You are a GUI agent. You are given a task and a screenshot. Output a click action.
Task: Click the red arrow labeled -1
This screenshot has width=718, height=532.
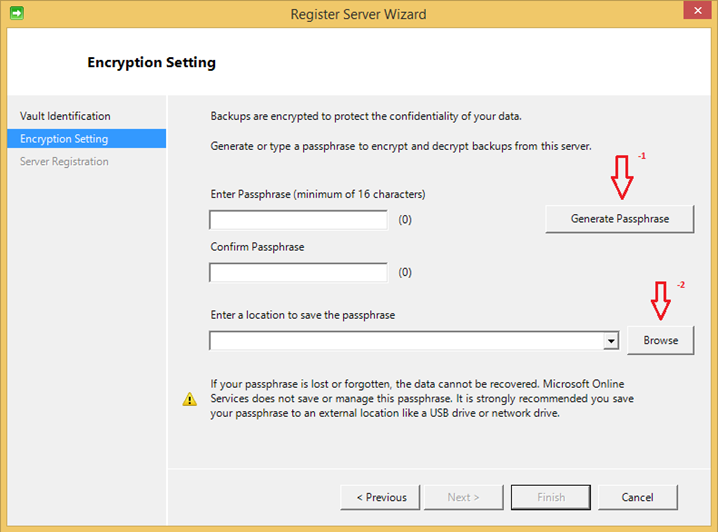click(x=622, y=177)
